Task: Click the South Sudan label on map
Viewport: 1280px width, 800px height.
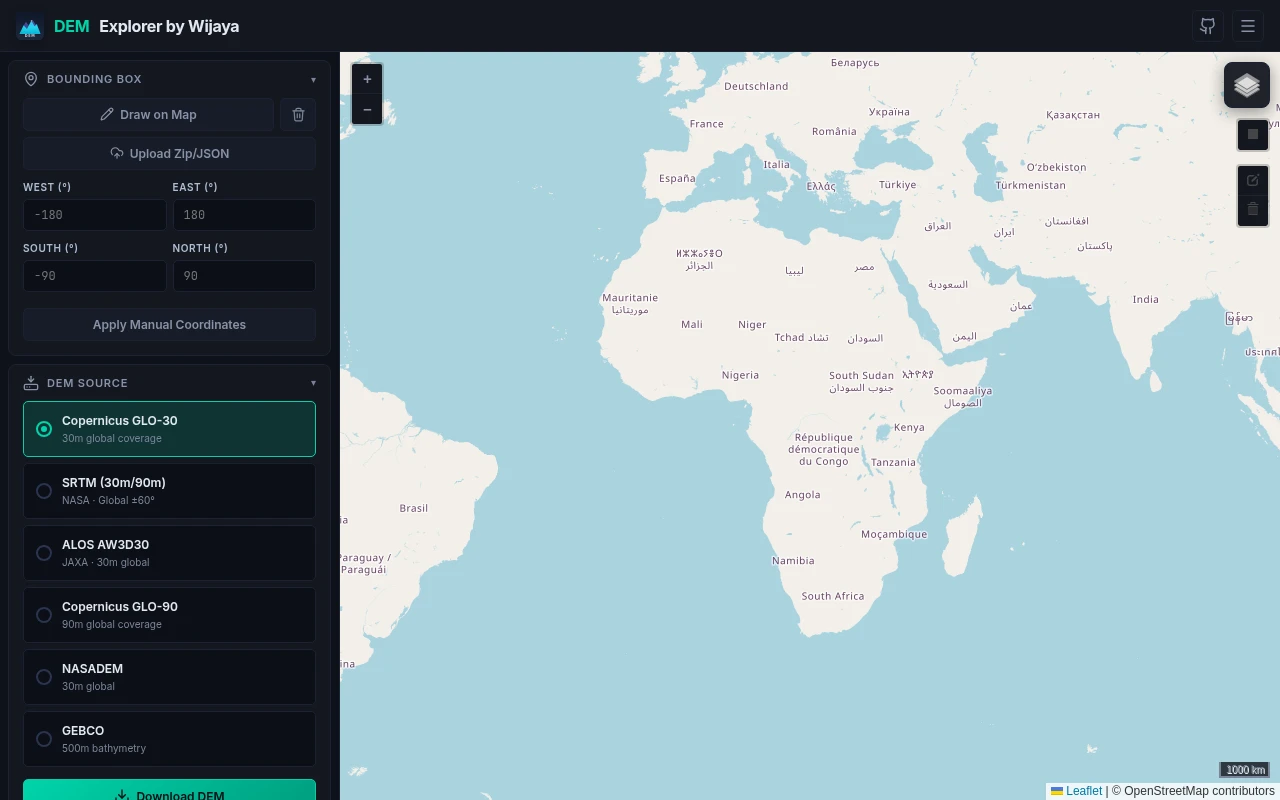Action: pos(861,376)
